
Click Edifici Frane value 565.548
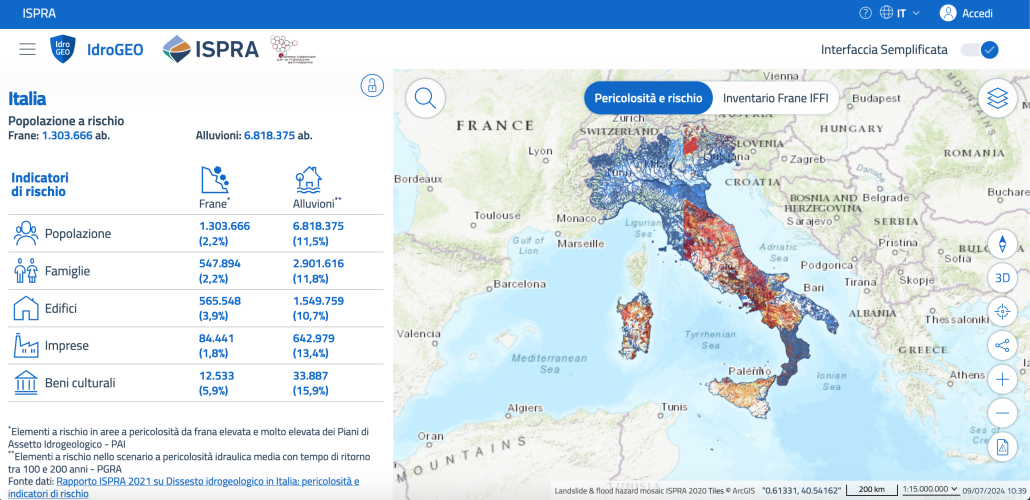click(x=219, y=301)
